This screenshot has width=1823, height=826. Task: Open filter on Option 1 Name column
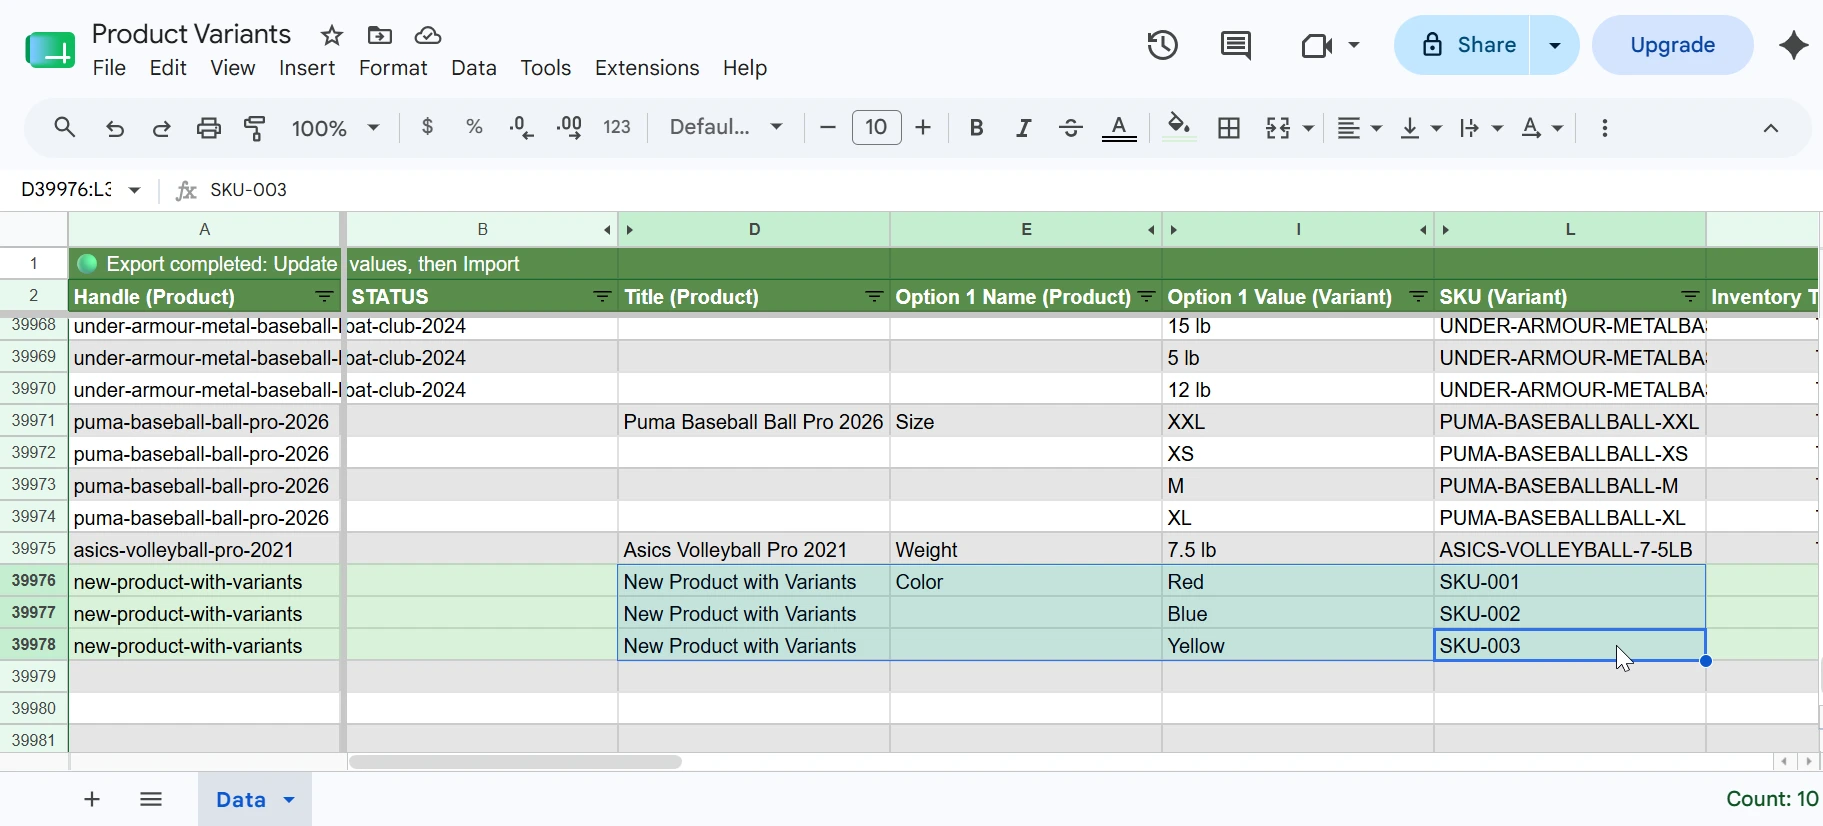(x=1147, y=297)
